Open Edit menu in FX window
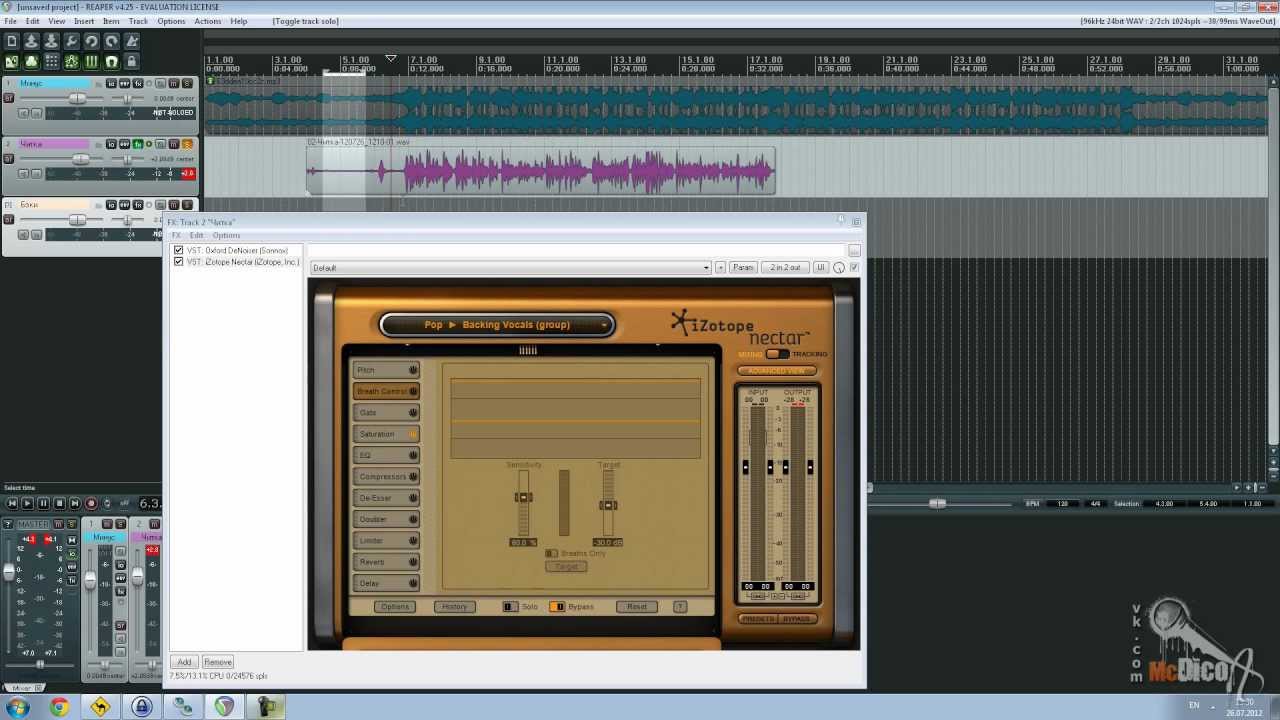 [197, 235]
